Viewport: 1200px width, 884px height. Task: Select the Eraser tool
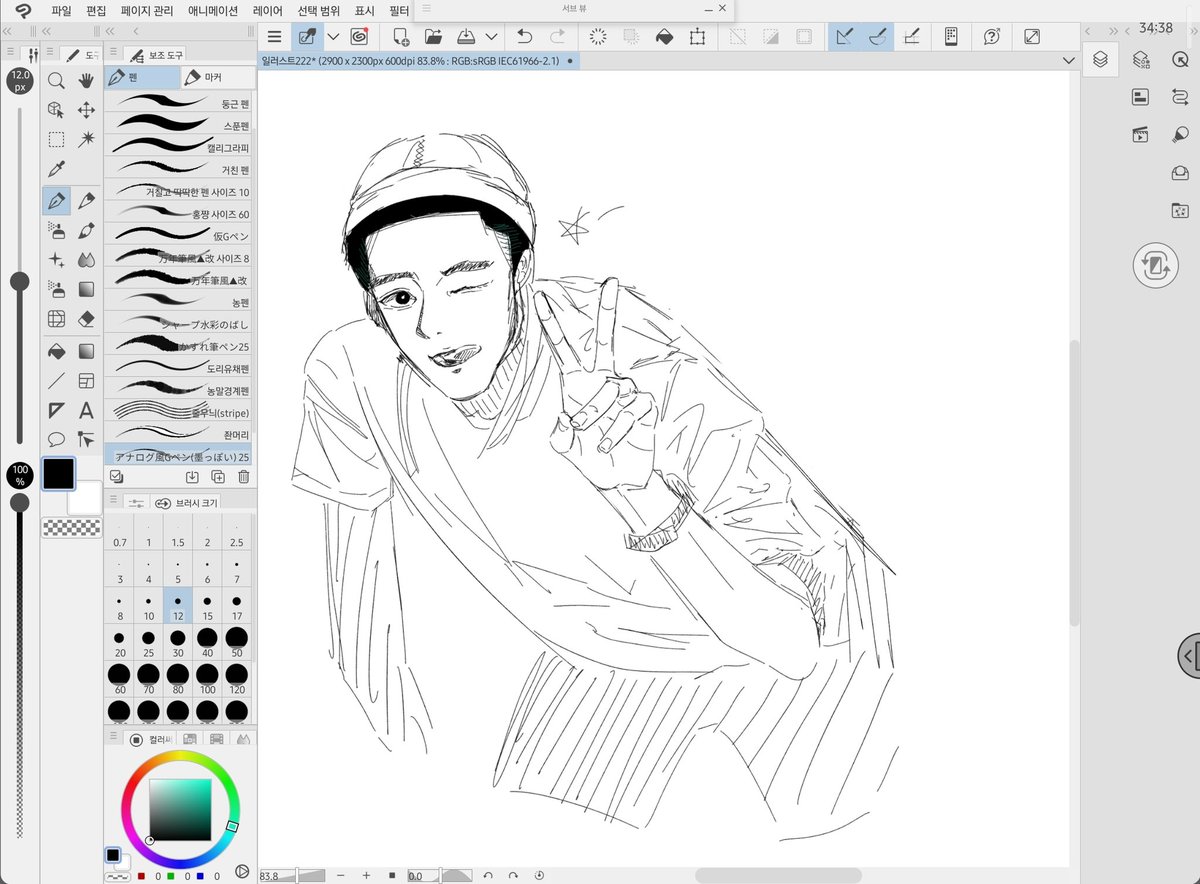click(86, 319)
